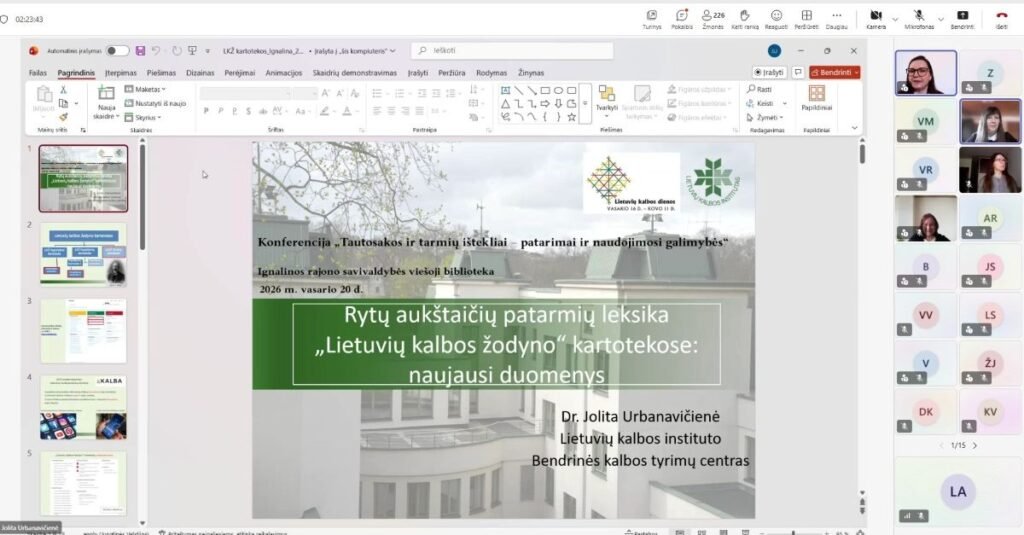Click the purple Save icon in PowerPoint
This screenshot has width=1024, height=535.
(140, 50)
